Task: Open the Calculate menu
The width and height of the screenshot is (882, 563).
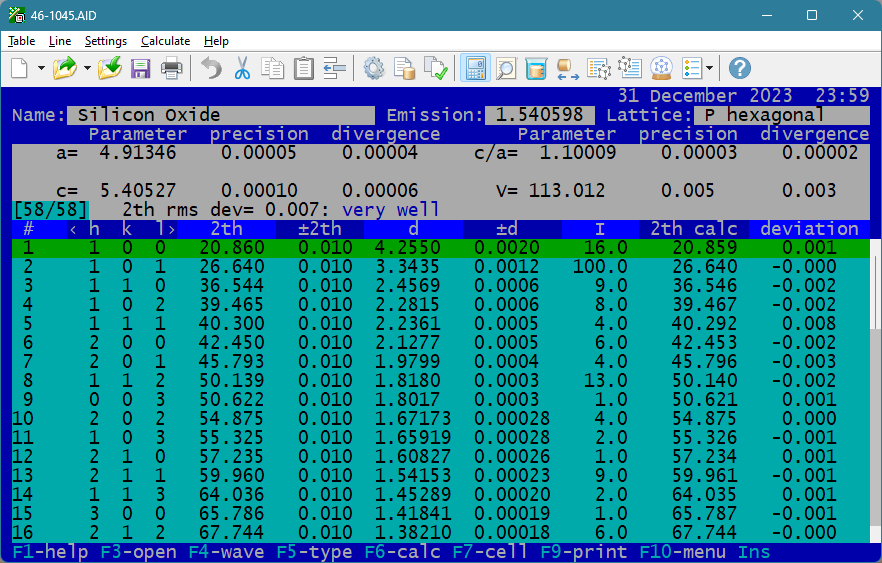Action: pos(165,41)
